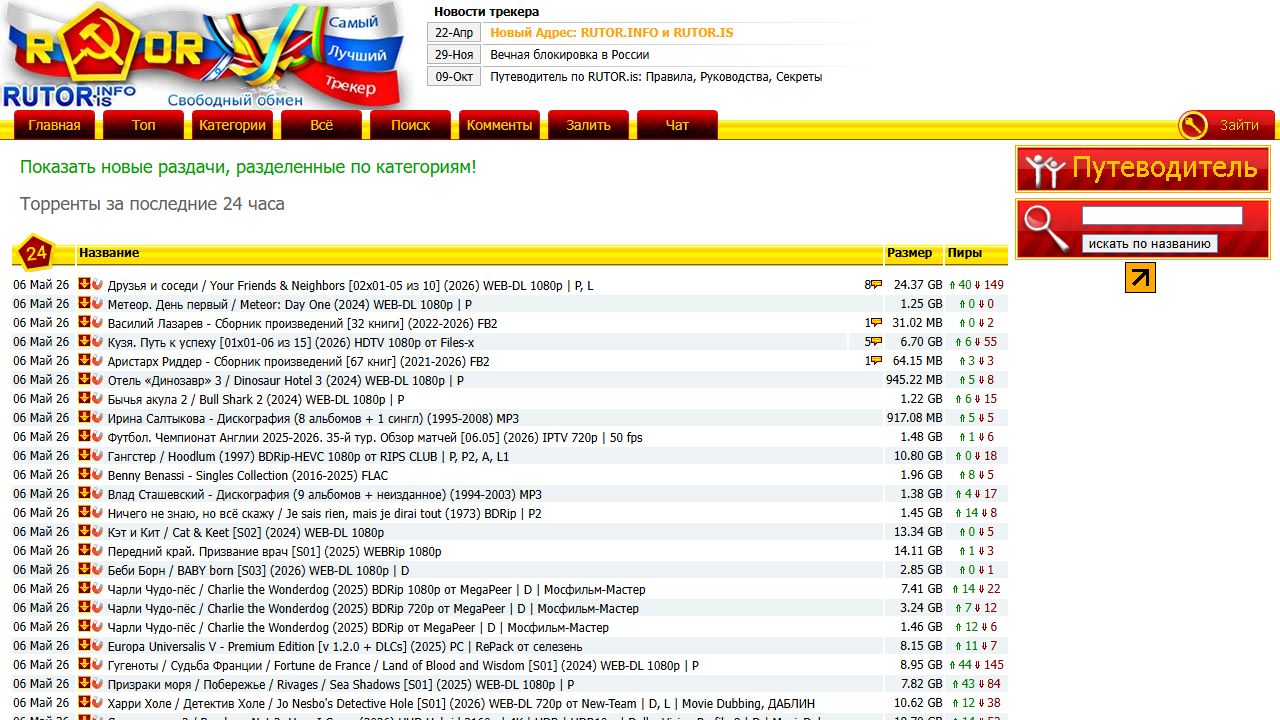The height and width of the screenshot is (720, 1280).
Task: Open the Путеводитель guide banner
Action: point(1143,169)
